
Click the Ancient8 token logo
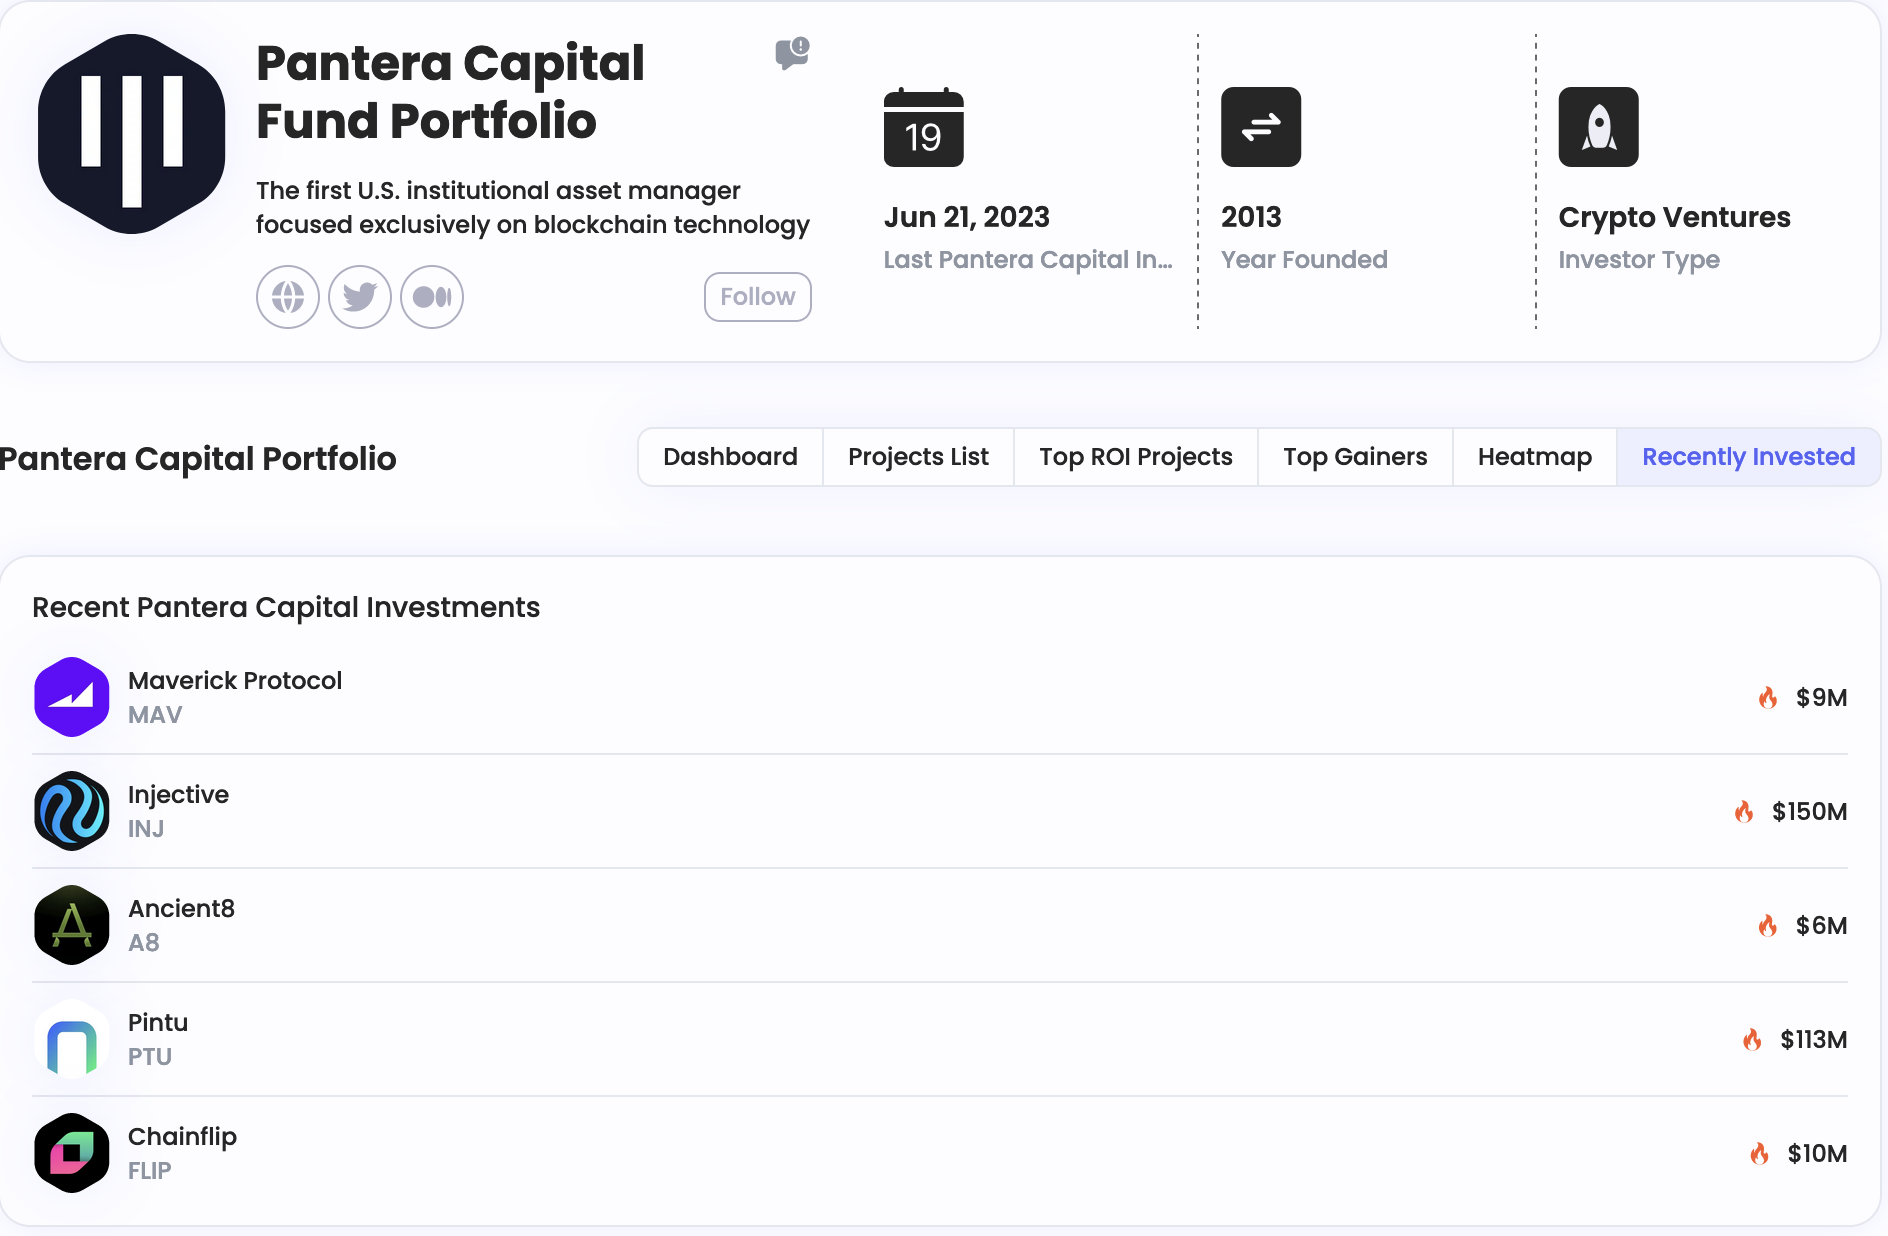click(72, 925)
